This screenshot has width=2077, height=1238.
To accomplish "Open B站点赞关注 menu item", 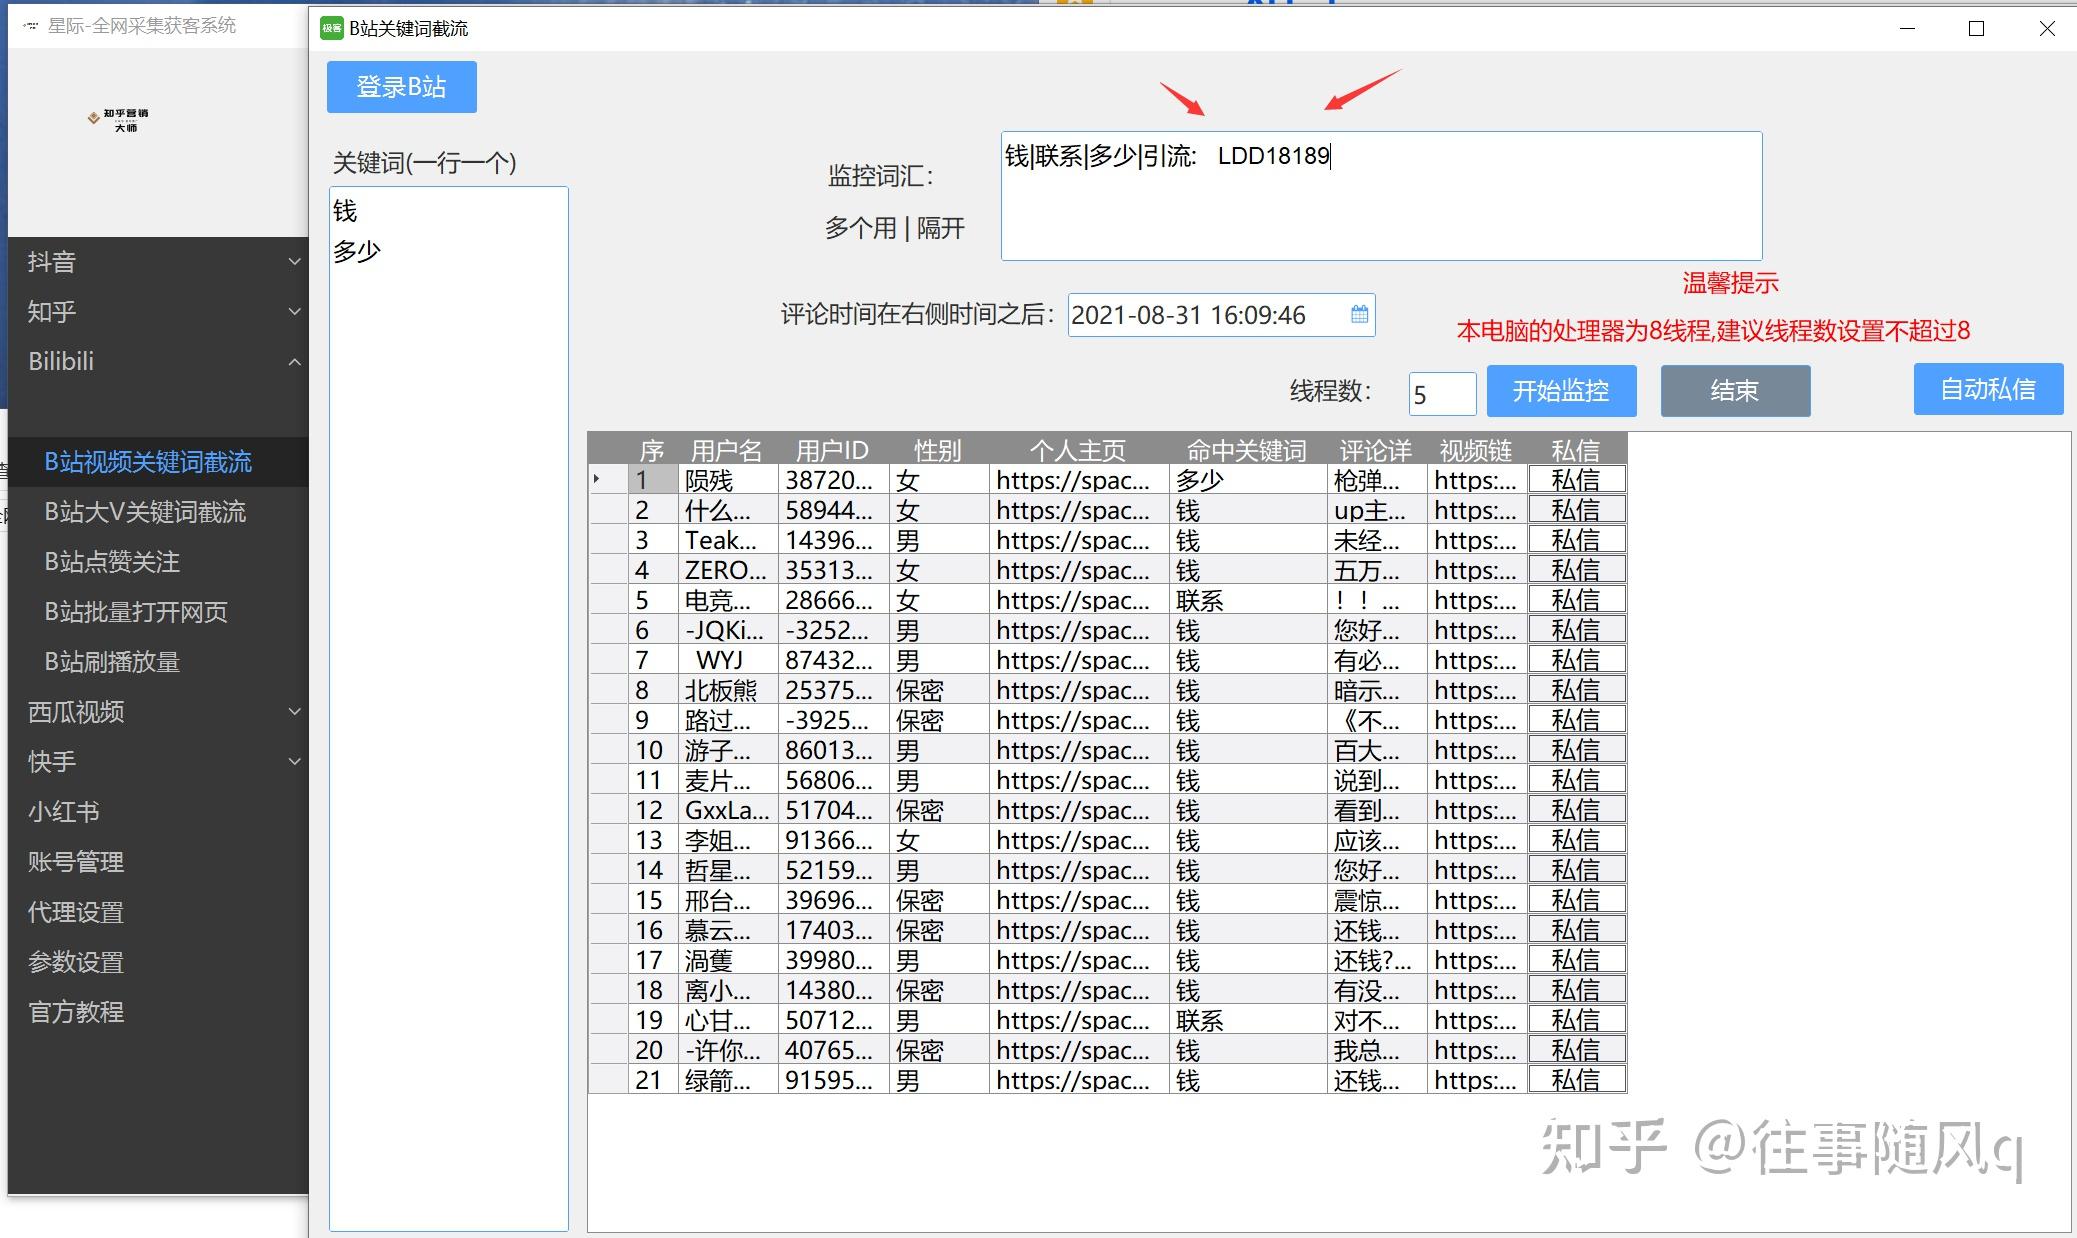I will click(x=112, y=562).
